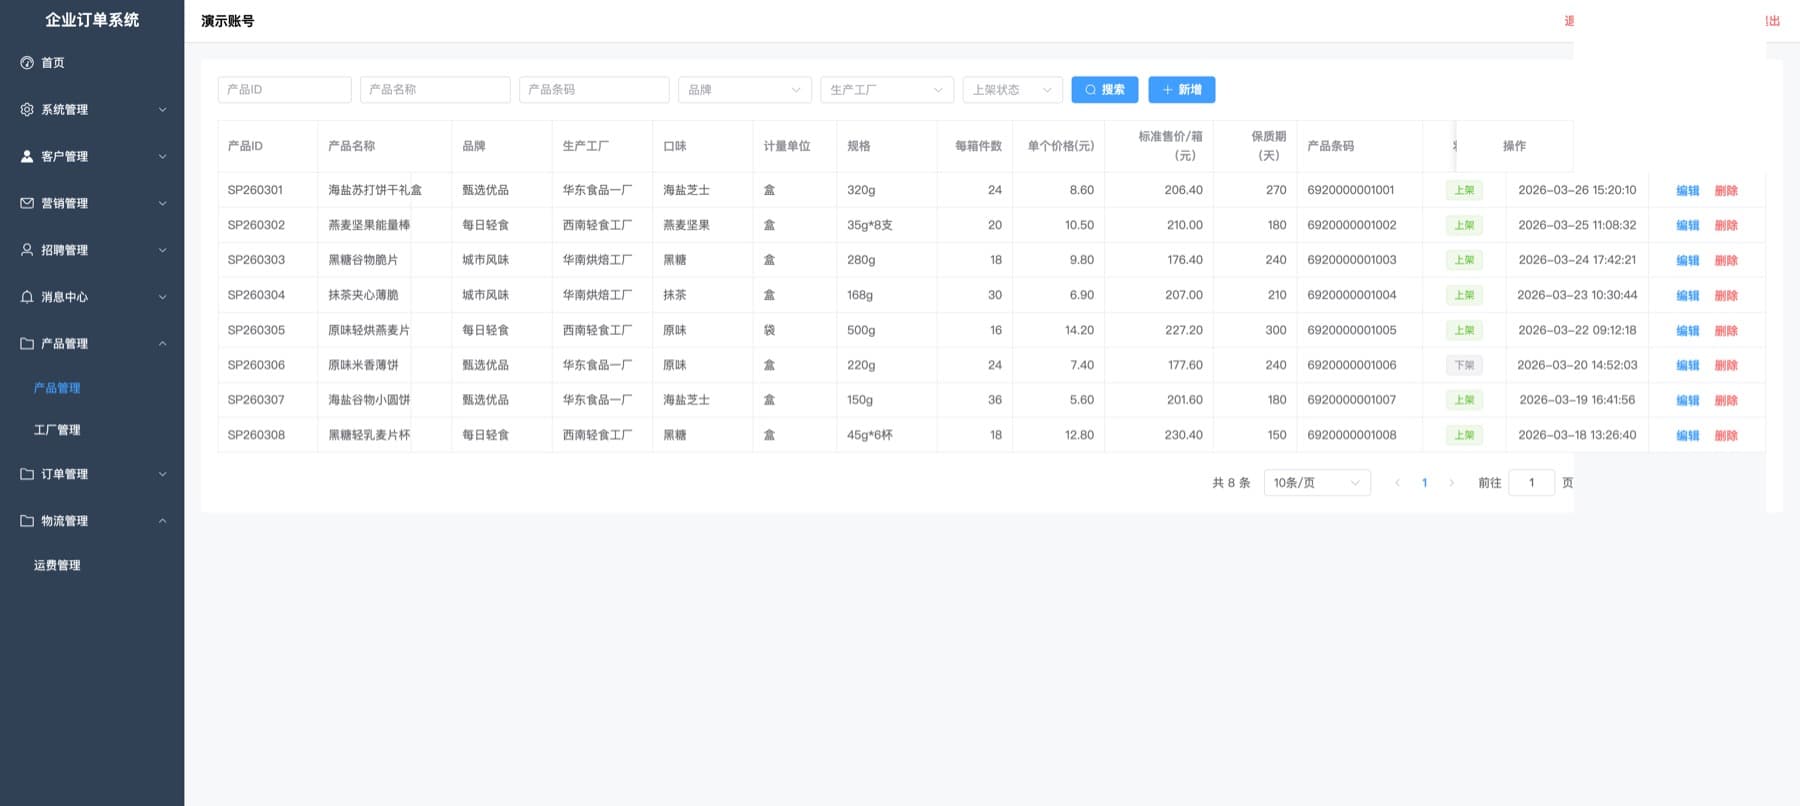Viewport: 1800px width, 806px height.
Task: Open the 品牌 filter dropdown
Action: coord(744,90)
